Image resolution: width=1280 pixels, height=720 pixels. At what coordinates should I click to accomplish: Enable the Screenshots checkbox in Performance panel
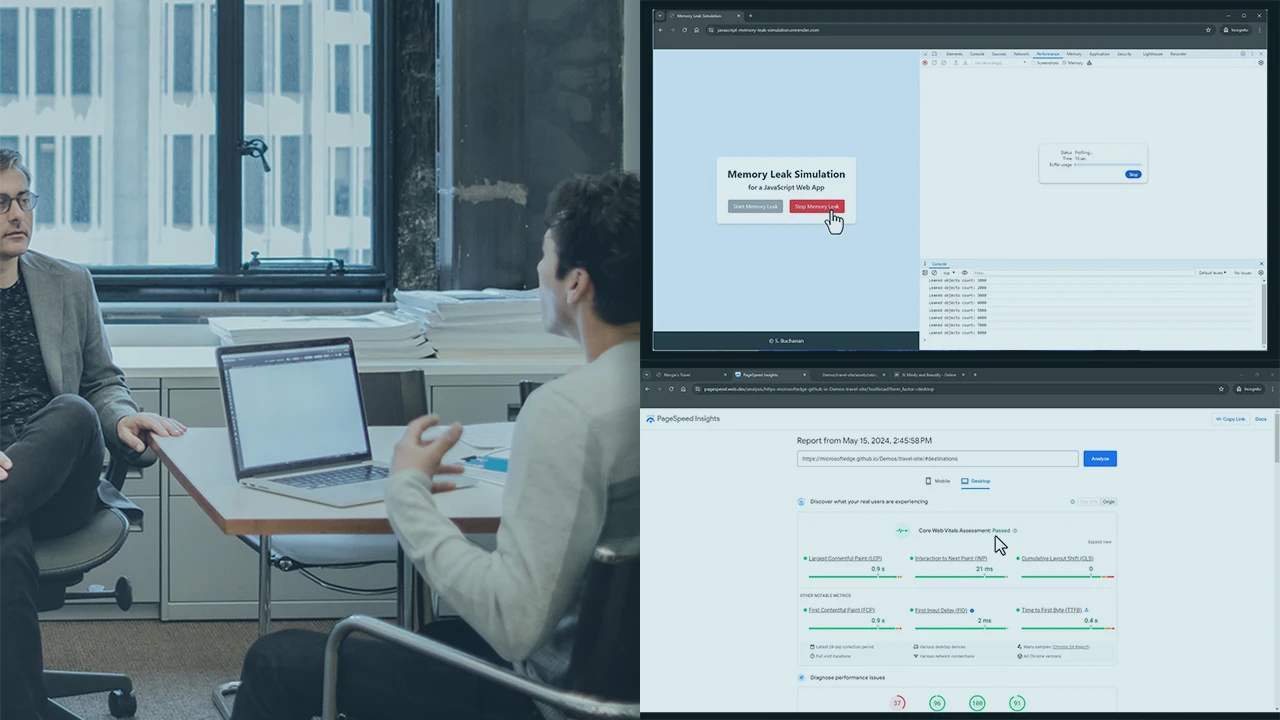tap(1034, 63)
